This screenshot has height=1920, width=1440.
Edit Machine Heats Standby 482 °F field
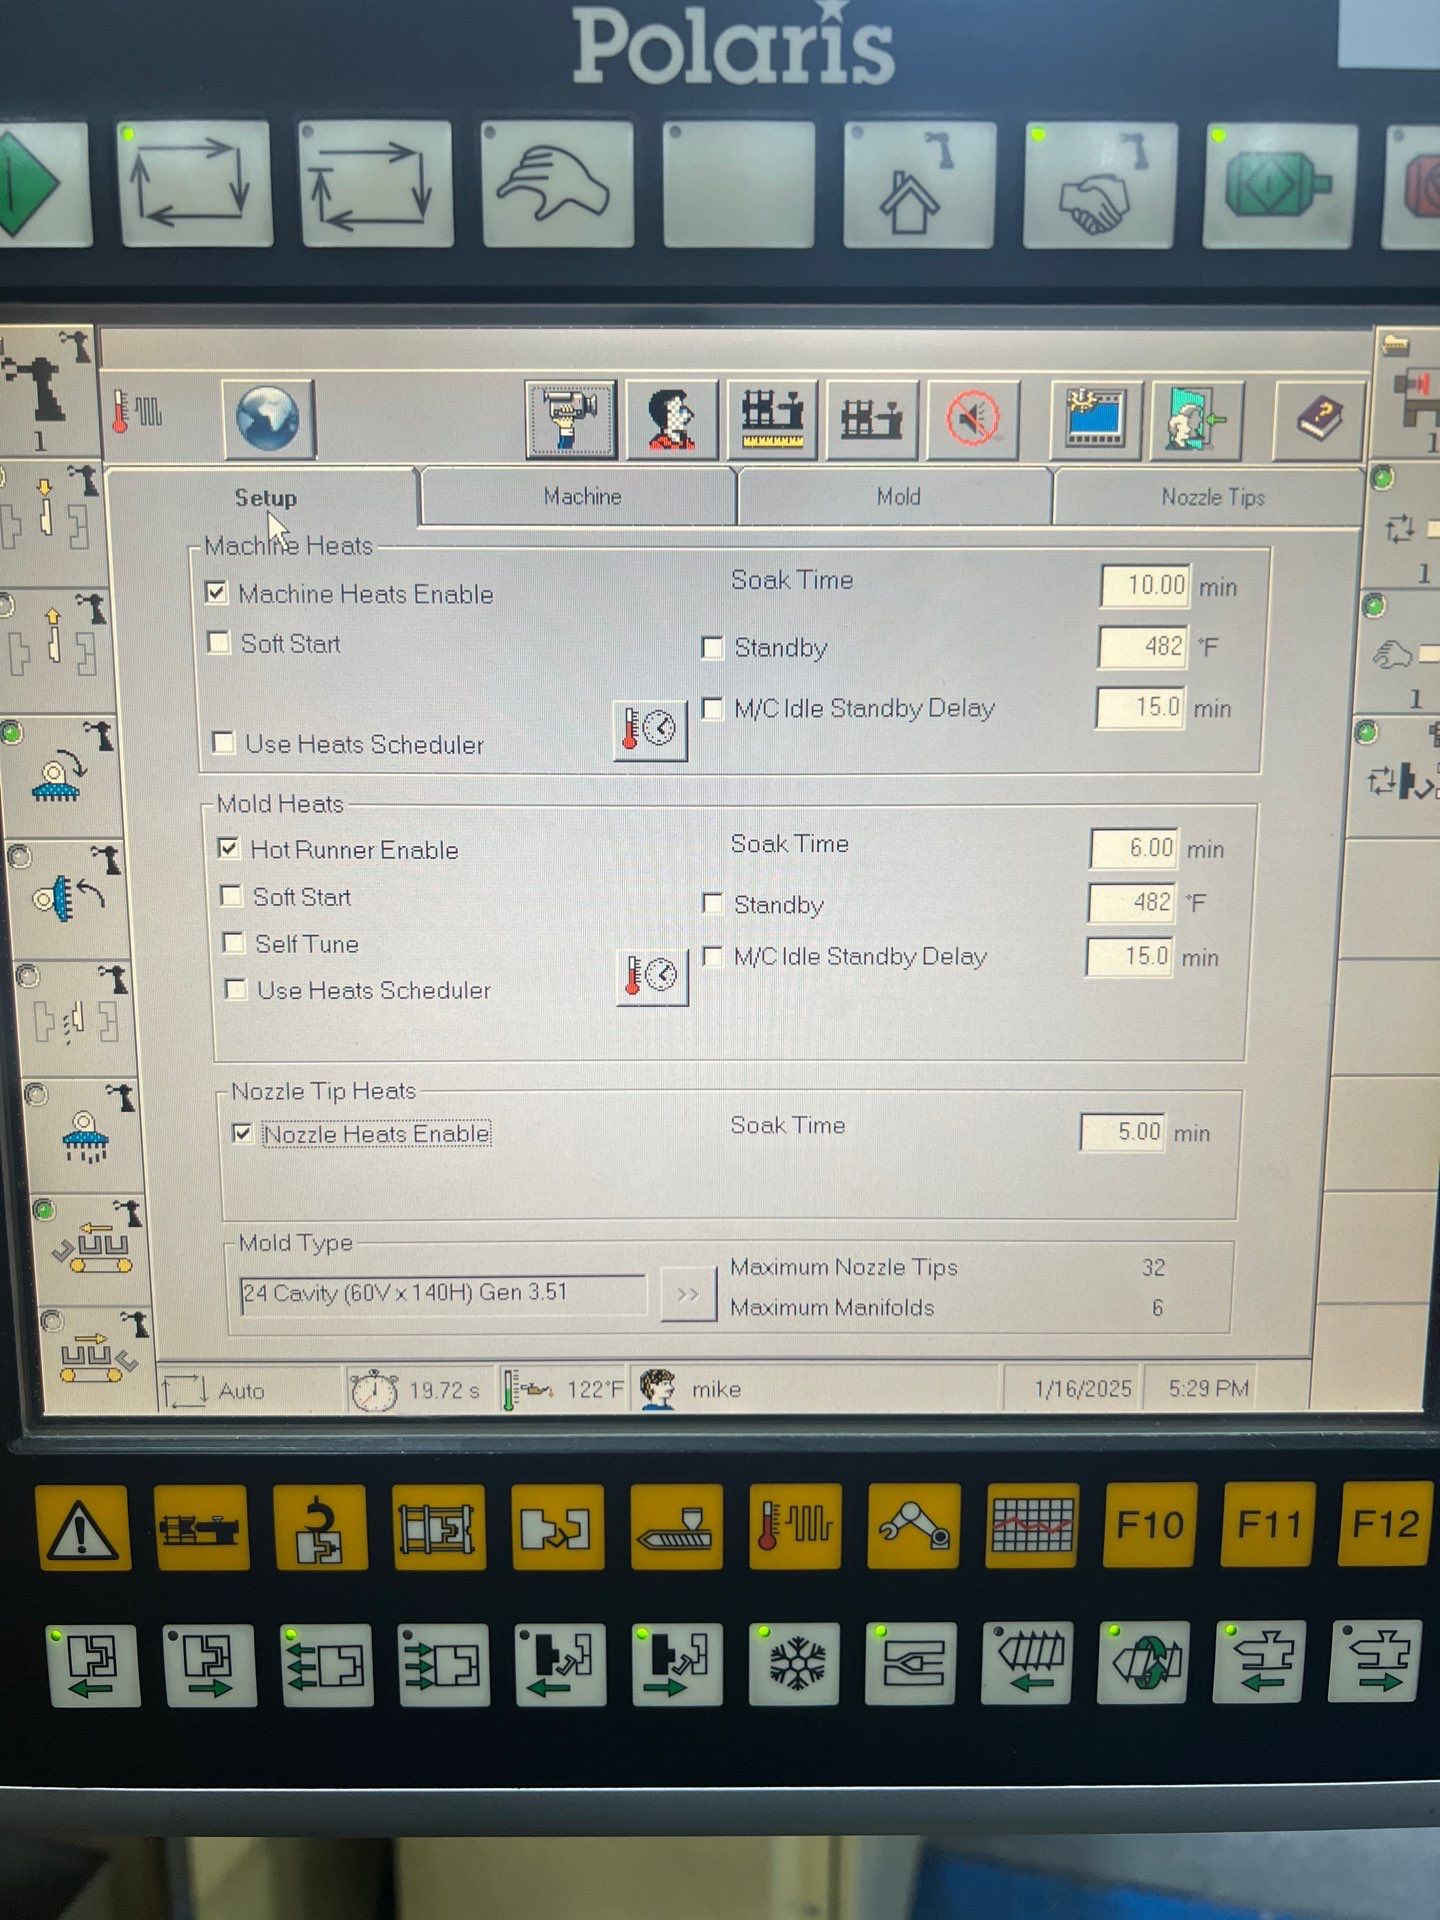pos(1143,647)
